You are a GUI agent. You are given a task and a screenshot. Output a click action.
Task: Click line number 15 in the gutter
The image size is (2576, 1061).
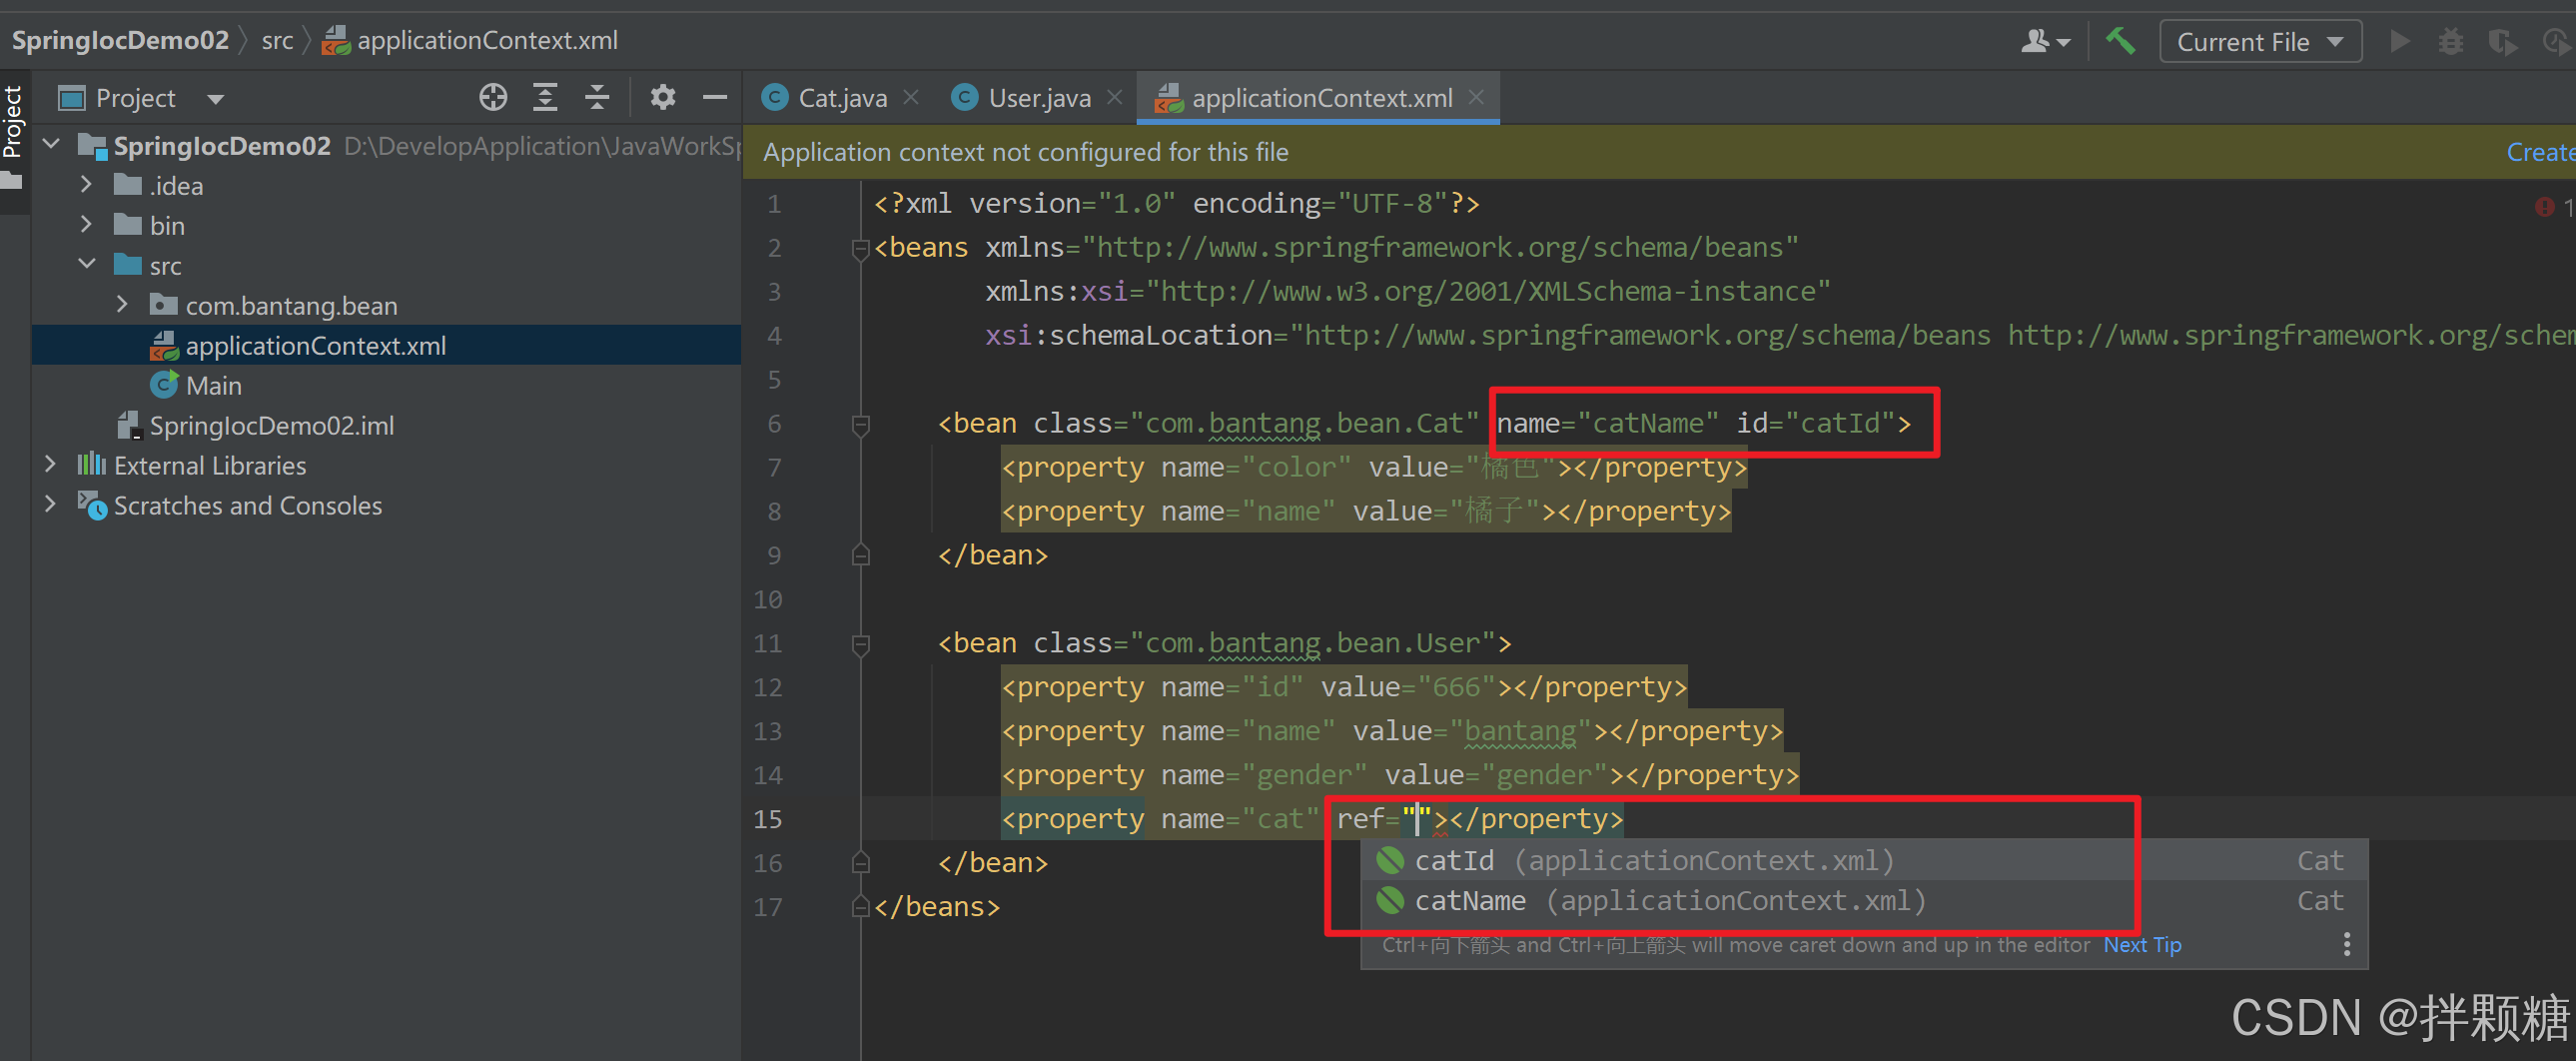tap(767, 820)
